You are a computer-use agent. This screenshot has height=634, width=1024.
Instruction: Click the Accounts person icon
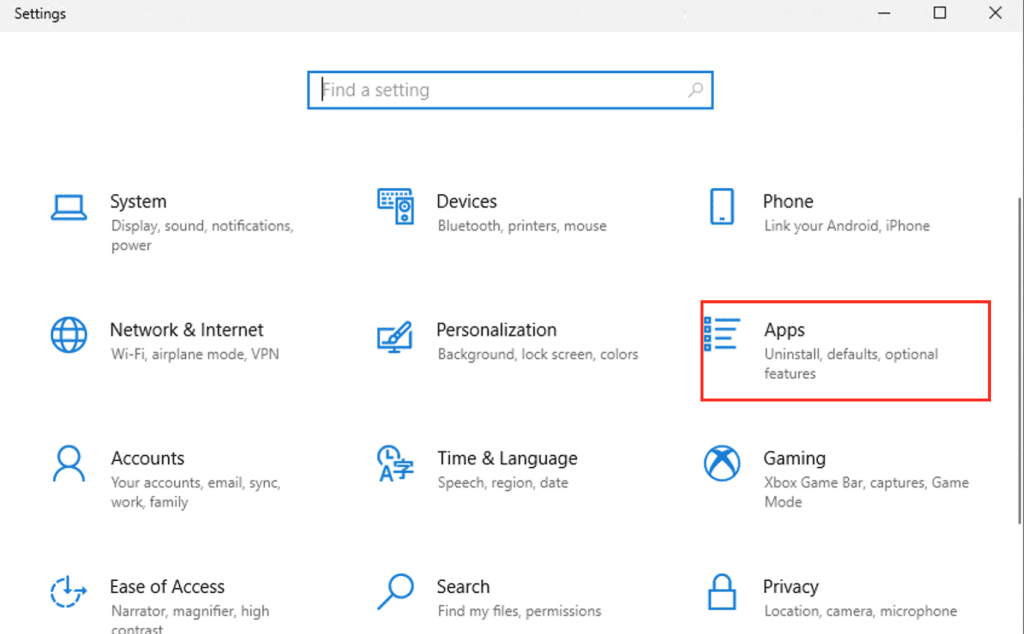pyautogui.click(x=69, y=463)
